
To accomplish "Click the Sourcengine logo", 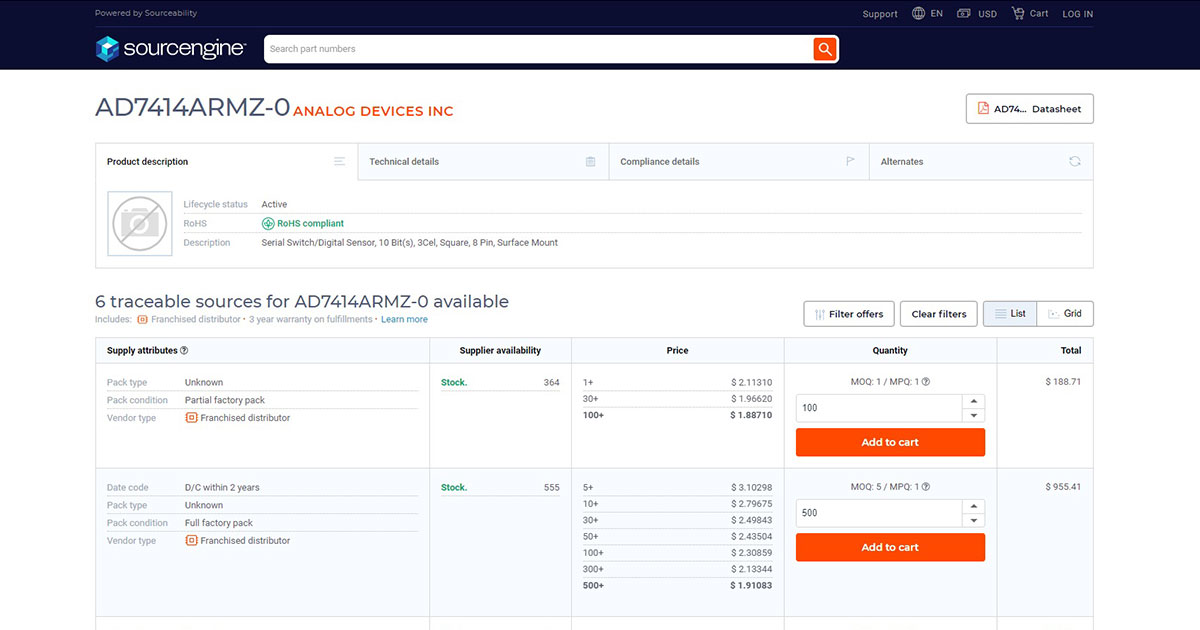I will [170, 48].
